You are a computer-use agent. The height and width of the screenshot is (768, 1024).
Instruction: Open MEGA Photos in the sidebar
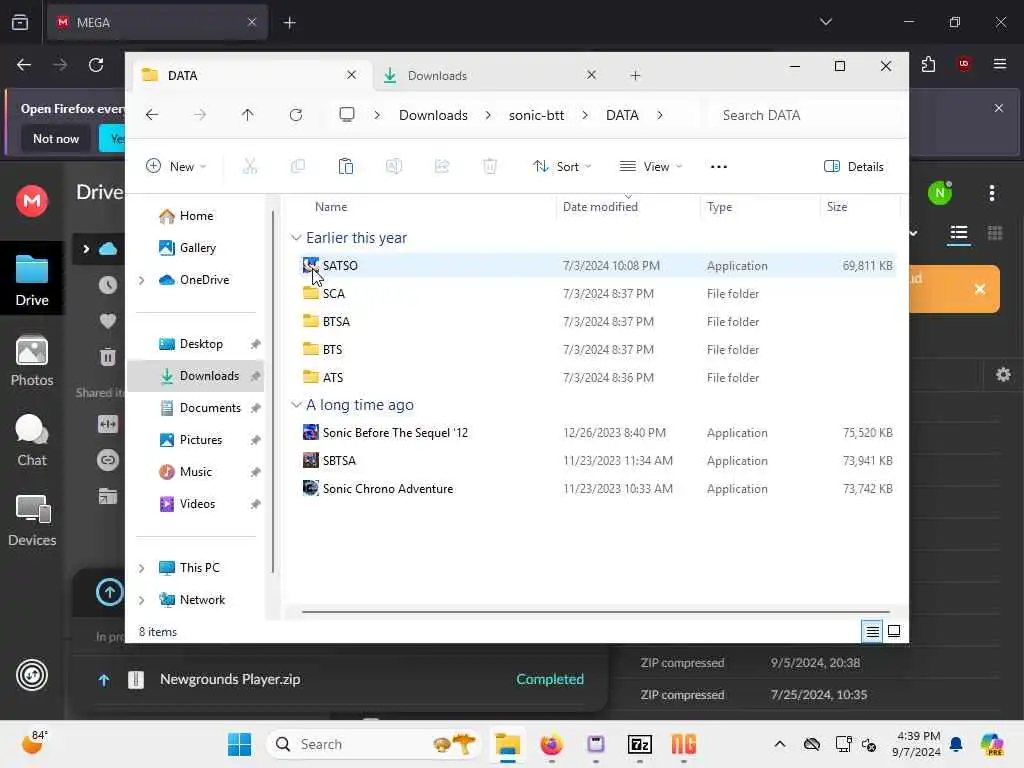(32, 361)
